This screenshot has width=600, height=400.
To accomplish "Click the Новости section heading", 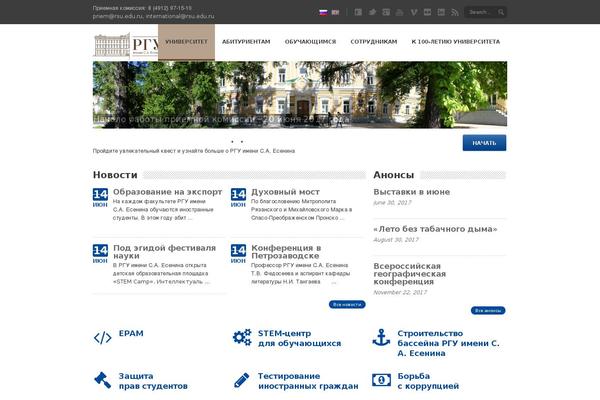I will tap(115, 175).
